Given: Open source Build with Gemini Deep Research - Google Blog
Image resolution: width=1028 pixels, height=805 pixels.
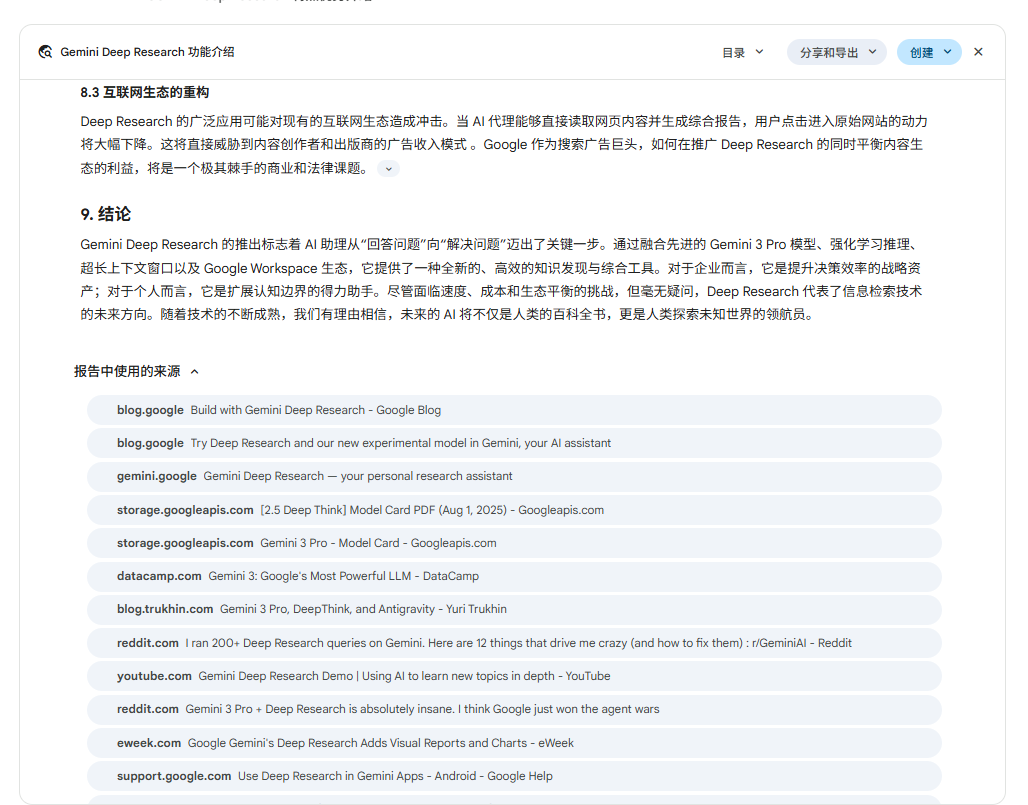Looking at the screenshot, I should pyautogui.click(x=514, y=410).
